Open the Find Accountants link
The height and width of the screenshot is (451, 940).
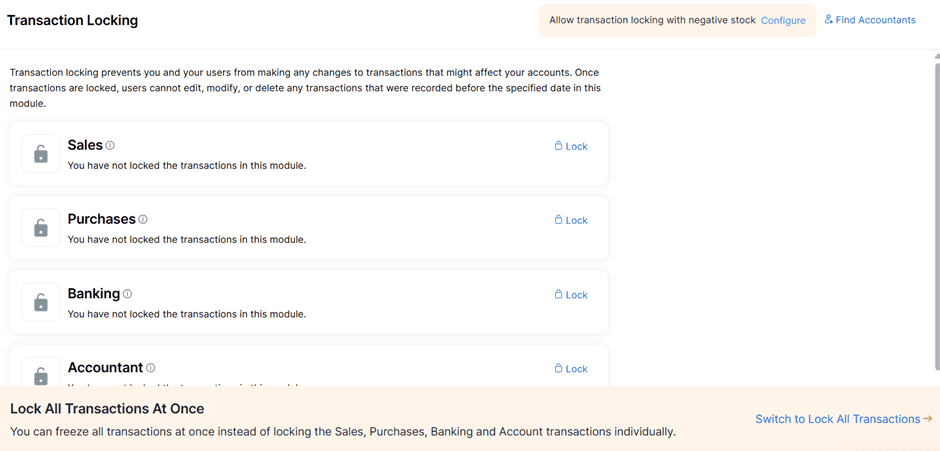coord(870,20)
